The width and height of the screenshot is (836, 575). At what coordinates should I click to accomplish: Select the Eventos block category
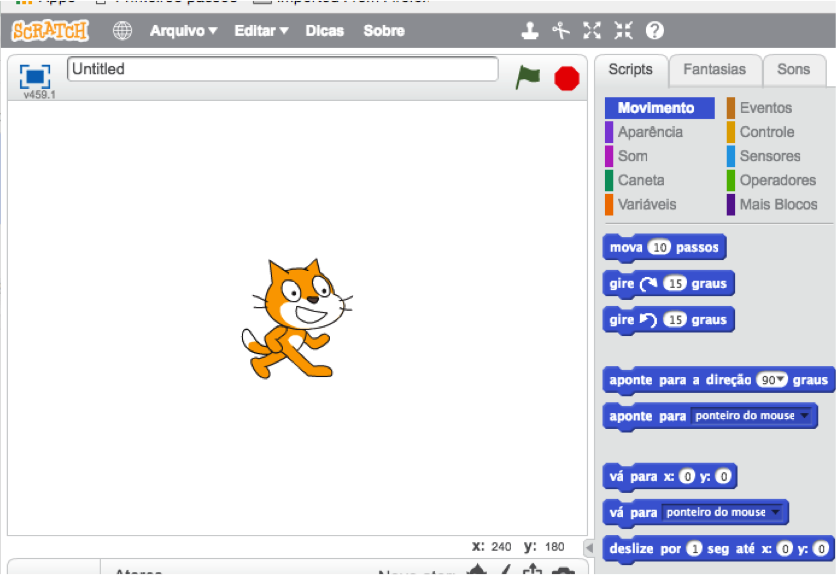coord(760,108)
